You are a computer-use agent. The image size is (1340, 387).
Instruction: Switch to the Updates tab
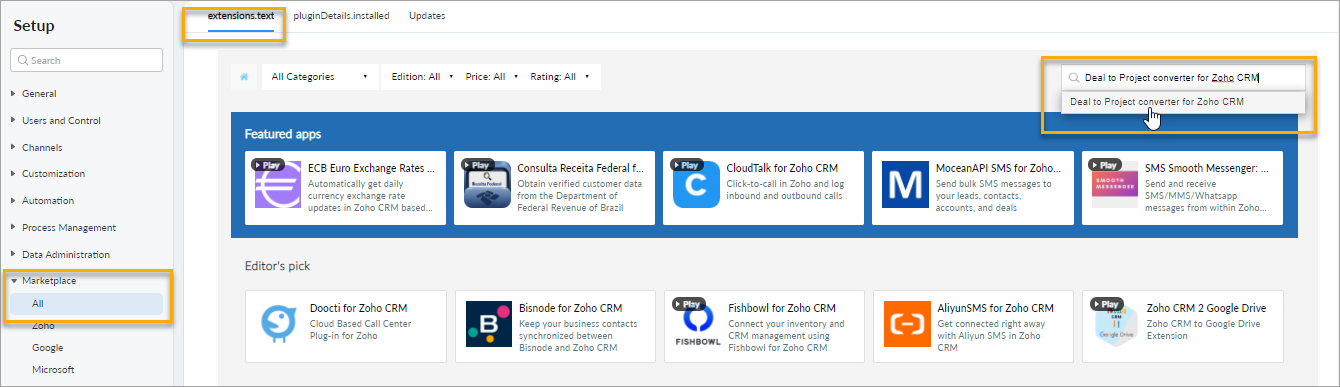pos(427,16)
